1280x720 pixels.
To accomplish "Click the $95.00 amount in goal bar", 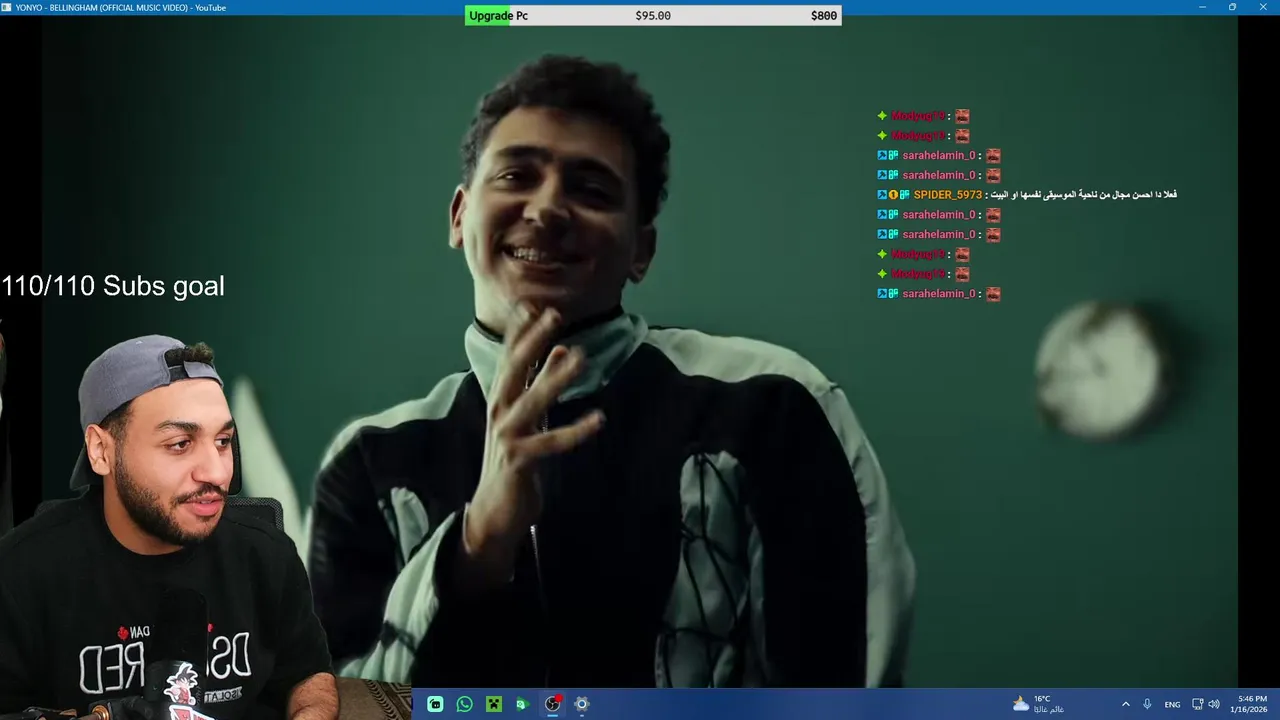I will click(x=653, y=16).
